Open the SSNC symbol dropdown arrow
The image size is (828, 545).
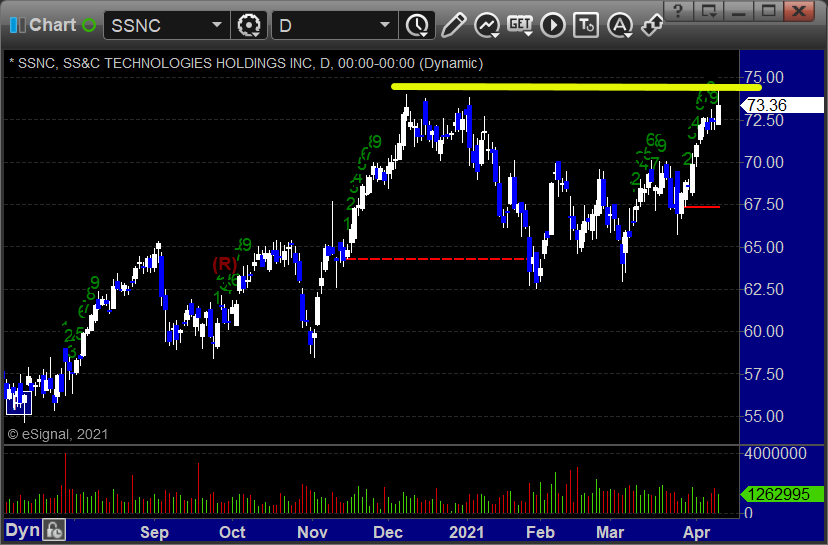pos(217,25)
